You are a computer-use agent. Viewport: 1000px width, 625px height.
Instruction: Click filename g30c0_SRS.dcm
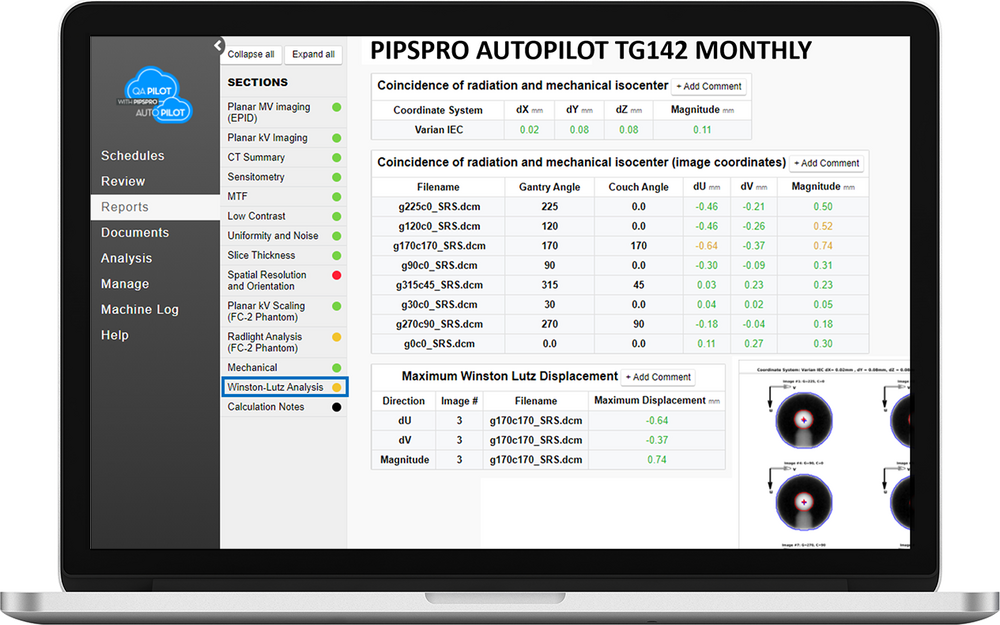[439, 305]
